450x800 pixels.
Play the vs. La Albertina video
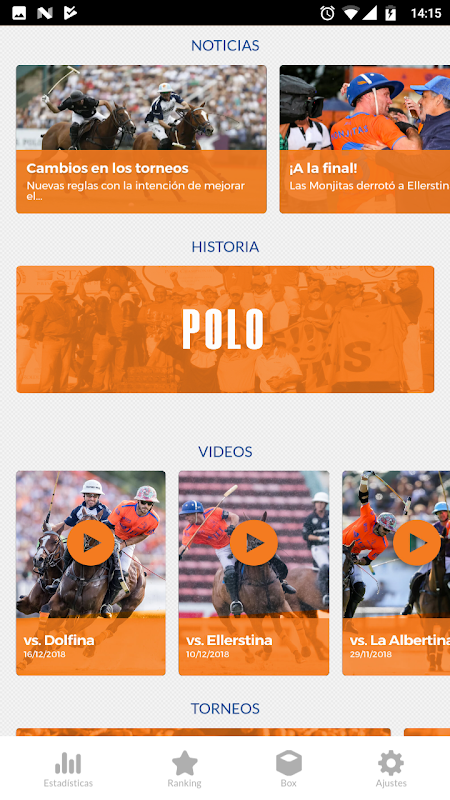pyautogui.click(x=417, y=543)
